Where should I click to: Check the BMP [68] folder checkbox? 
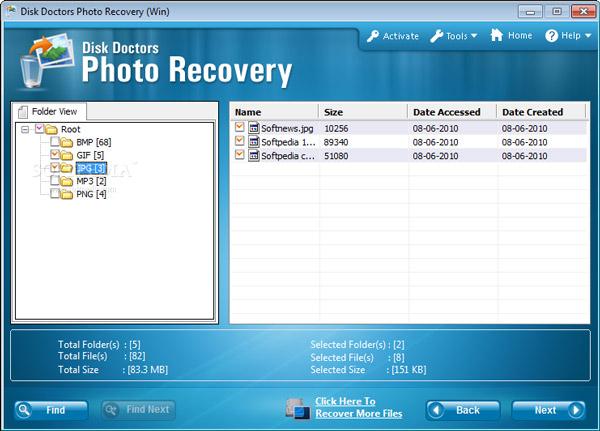pos(55,142)
